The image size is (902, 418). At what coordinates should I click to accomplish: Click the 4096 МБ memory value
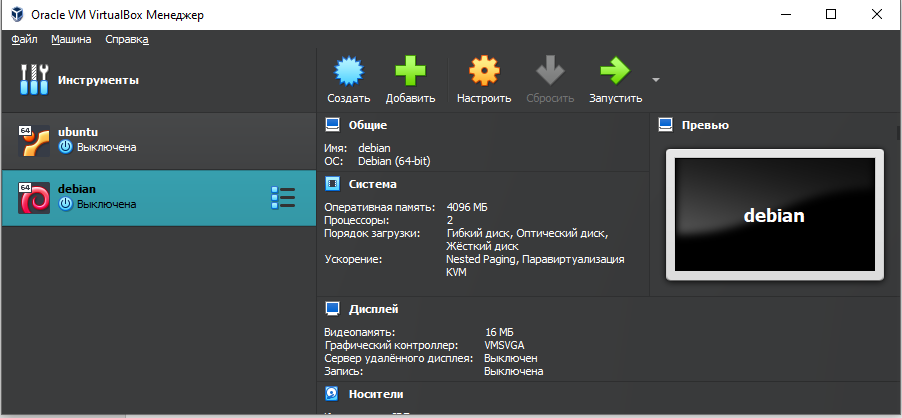467,206
